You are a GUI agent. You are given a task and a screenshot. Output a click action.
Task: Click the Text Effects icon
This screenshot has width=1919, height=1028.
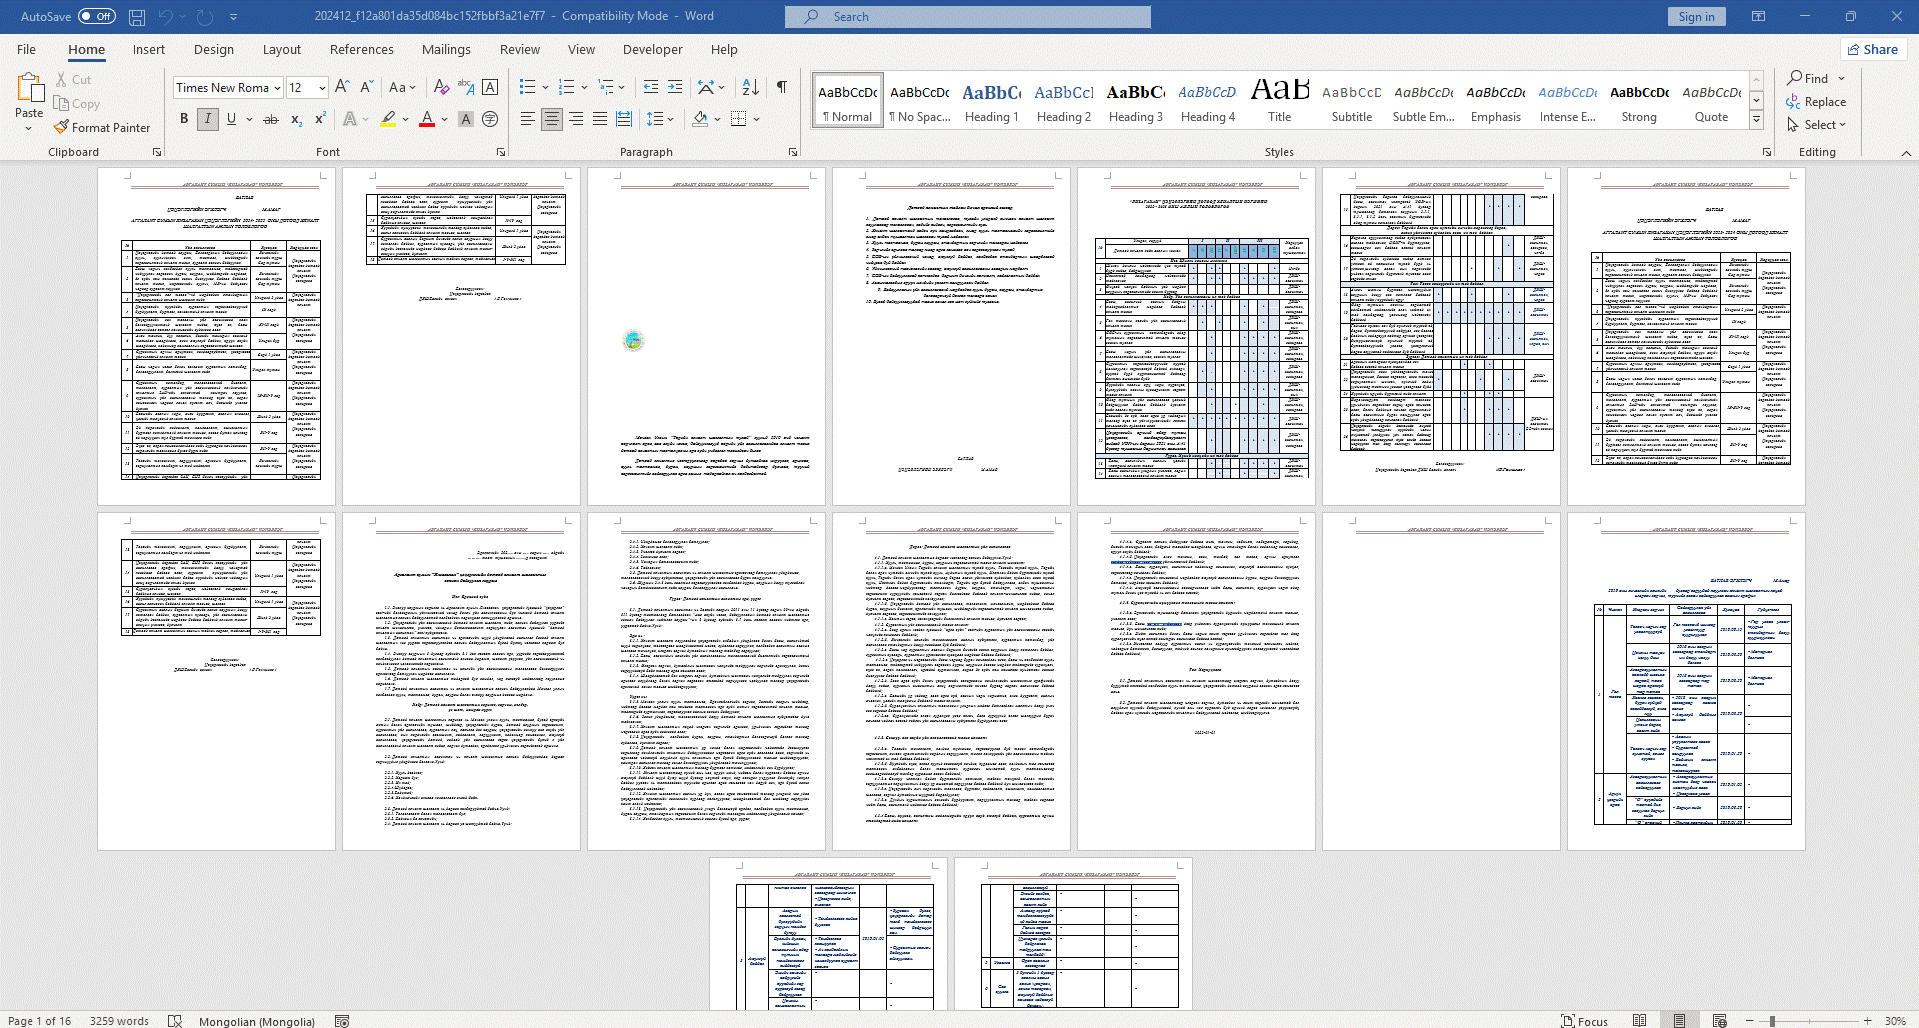tap(350, 119)
